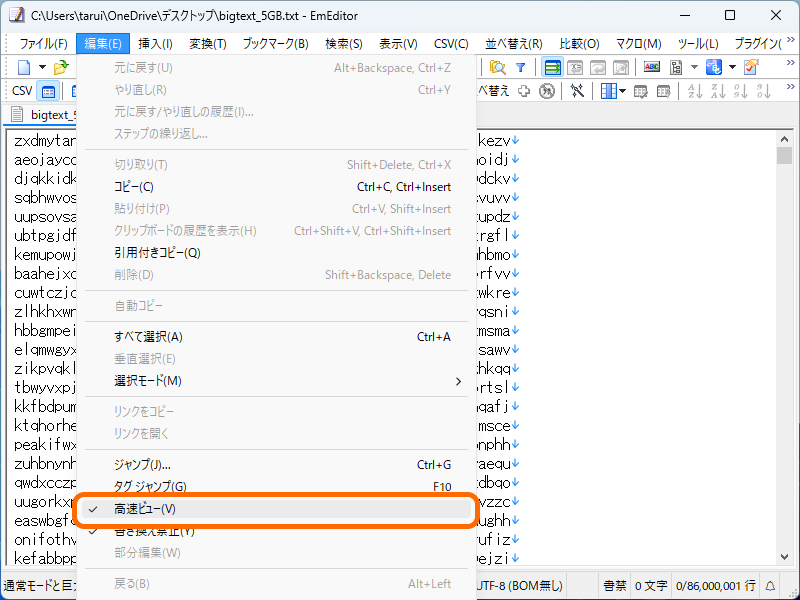Click the scrollbar up arrow
The width and height of the screenshot is (800, 600).
pyautogui.click(x=784, y=139)
